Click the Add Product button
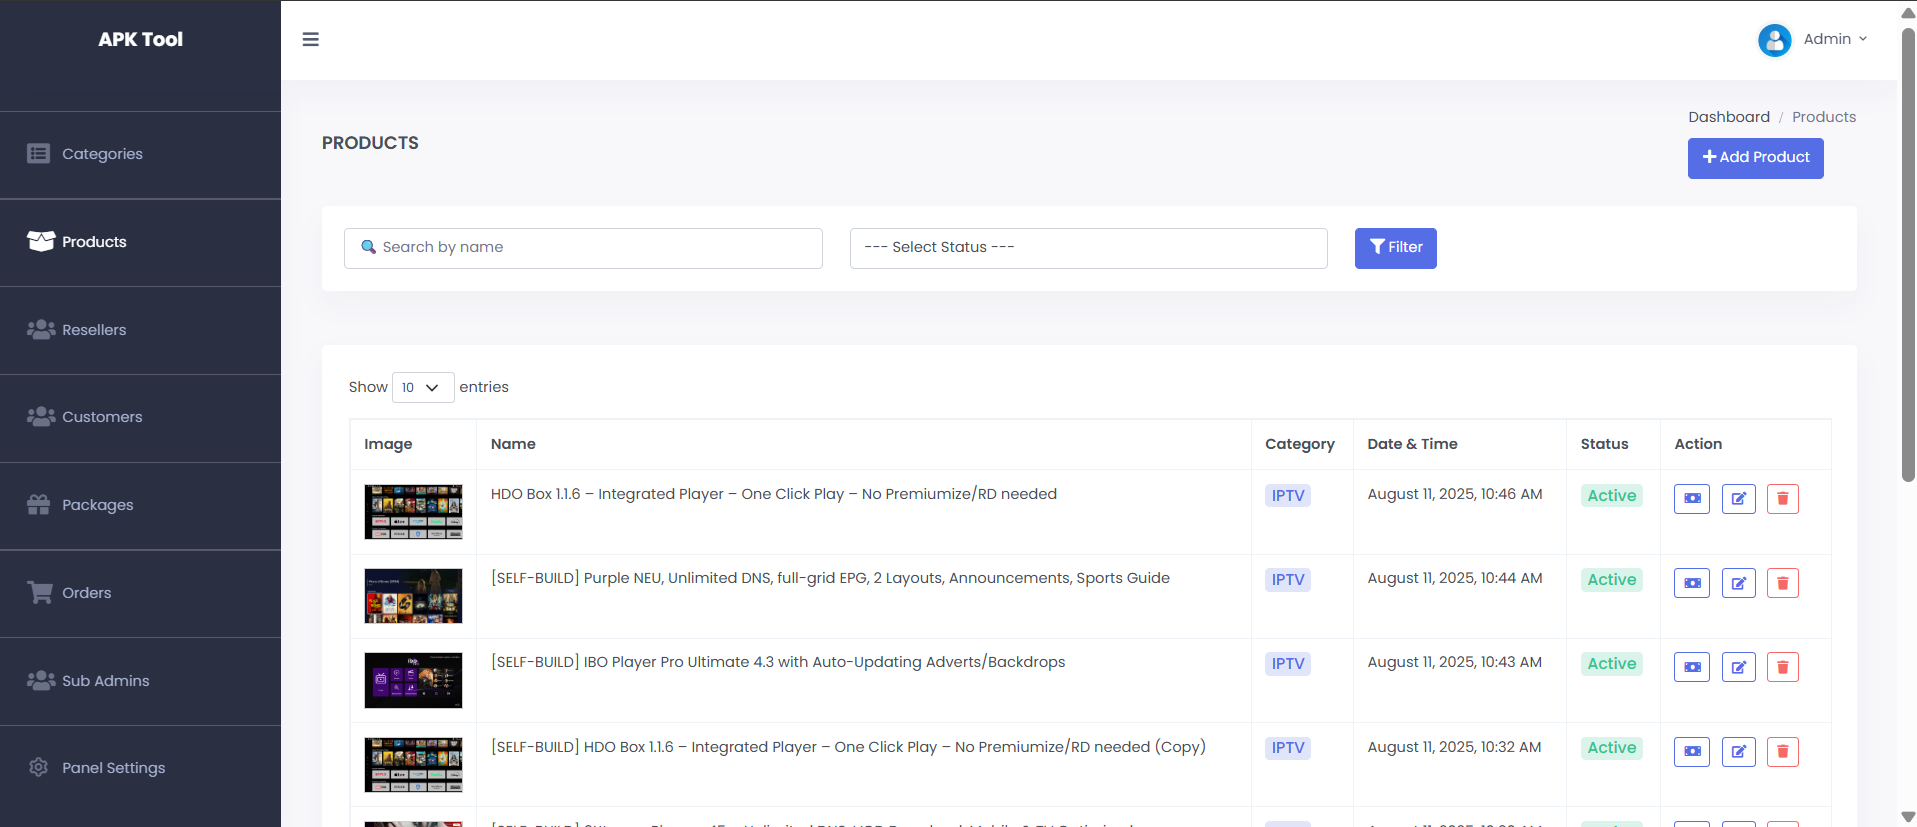This screenshot has height=827, width=1917. pos(1755,158)
